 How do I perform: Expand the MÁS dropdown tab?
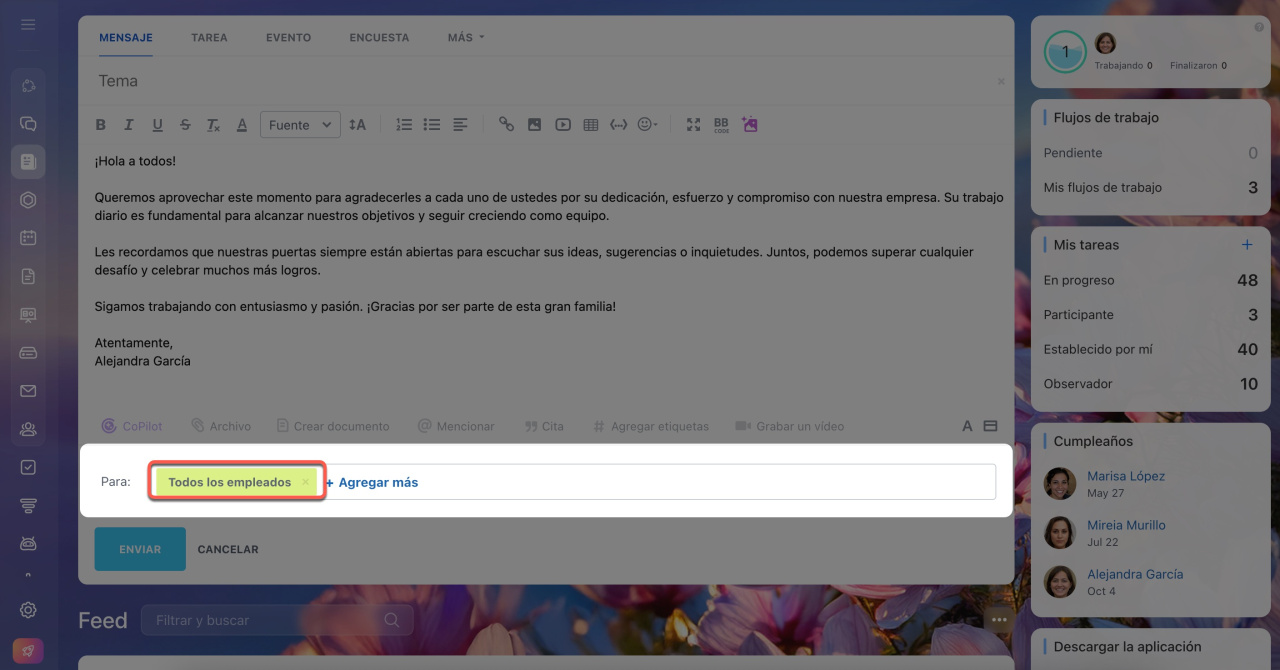coord(466,38)
